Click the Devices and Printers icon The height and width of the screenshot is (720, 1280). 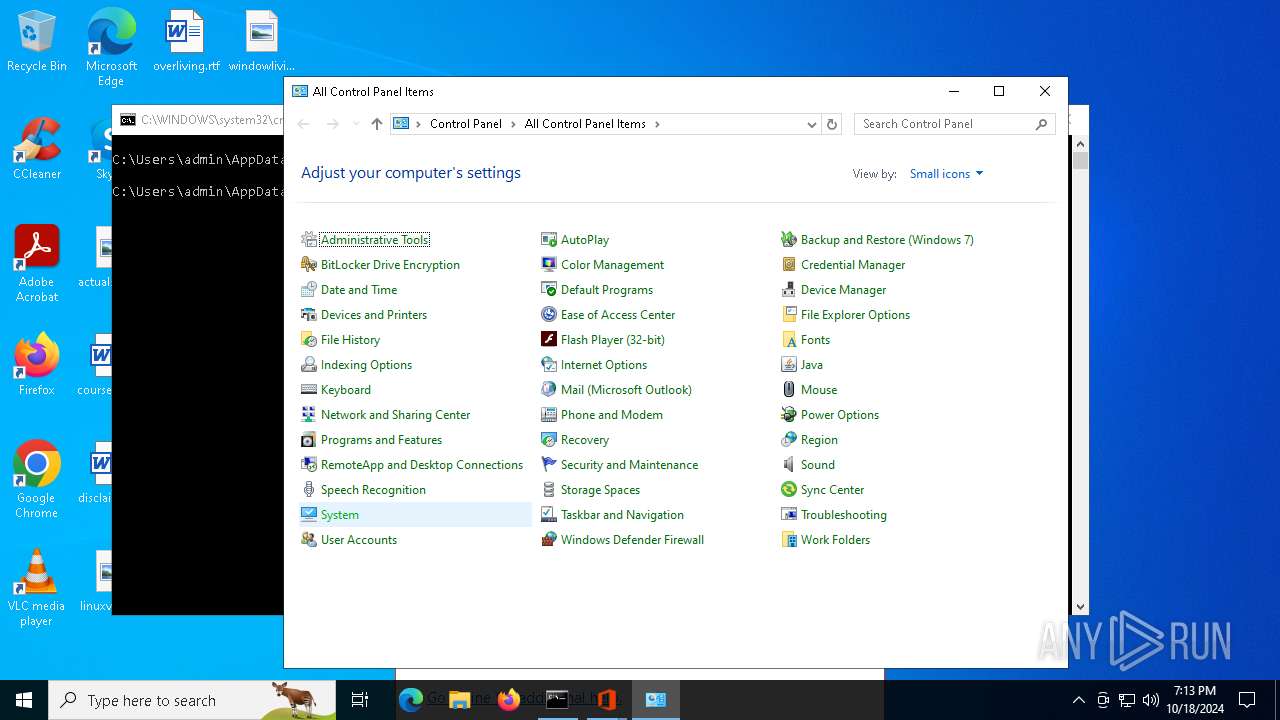coord(309,315)
